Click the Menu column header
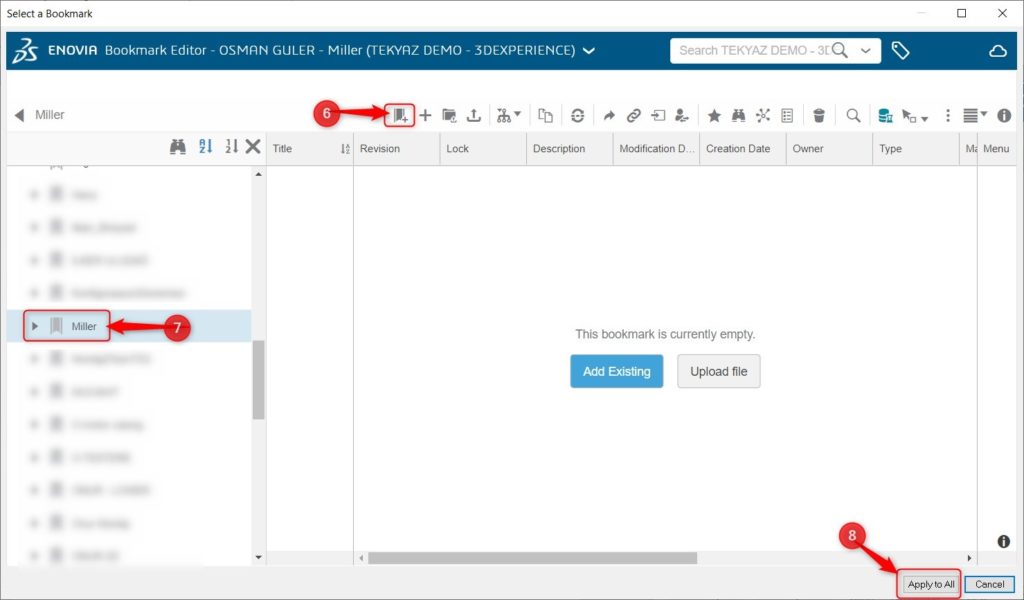The image size is (1024, 600). pos(997,149)
